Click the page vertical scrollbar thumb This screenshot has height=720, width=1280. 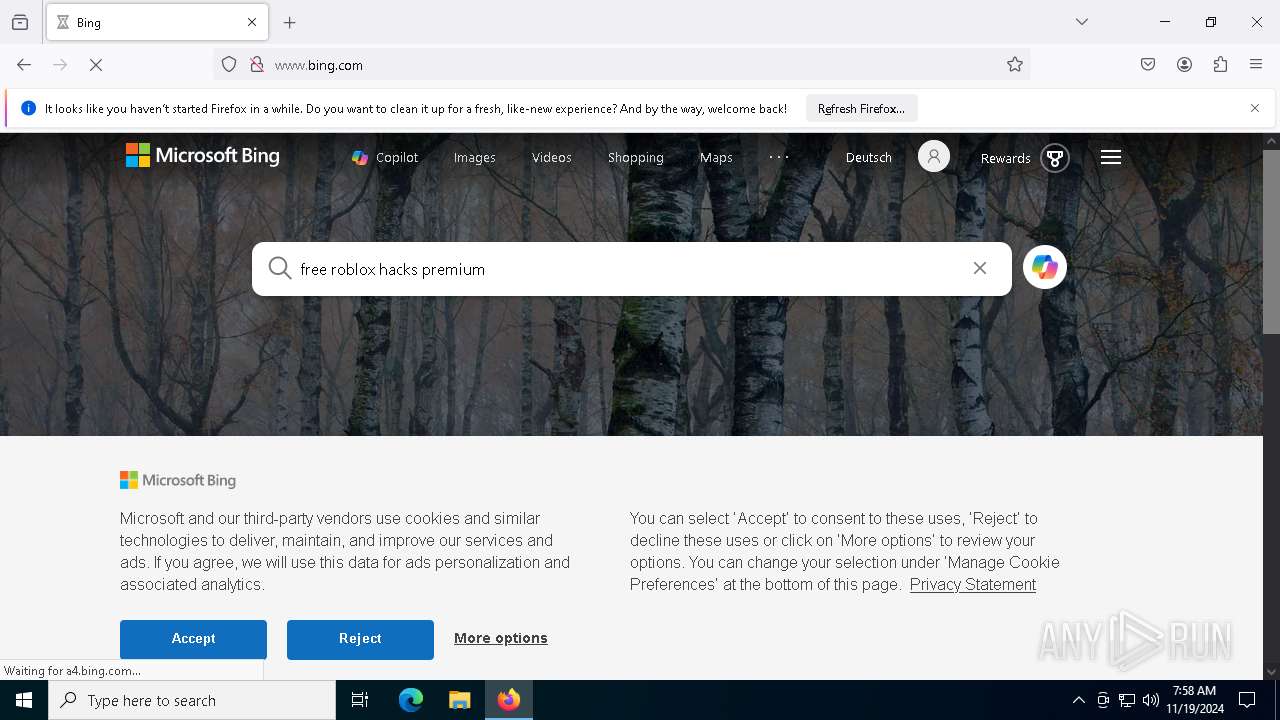point(1271,240)
